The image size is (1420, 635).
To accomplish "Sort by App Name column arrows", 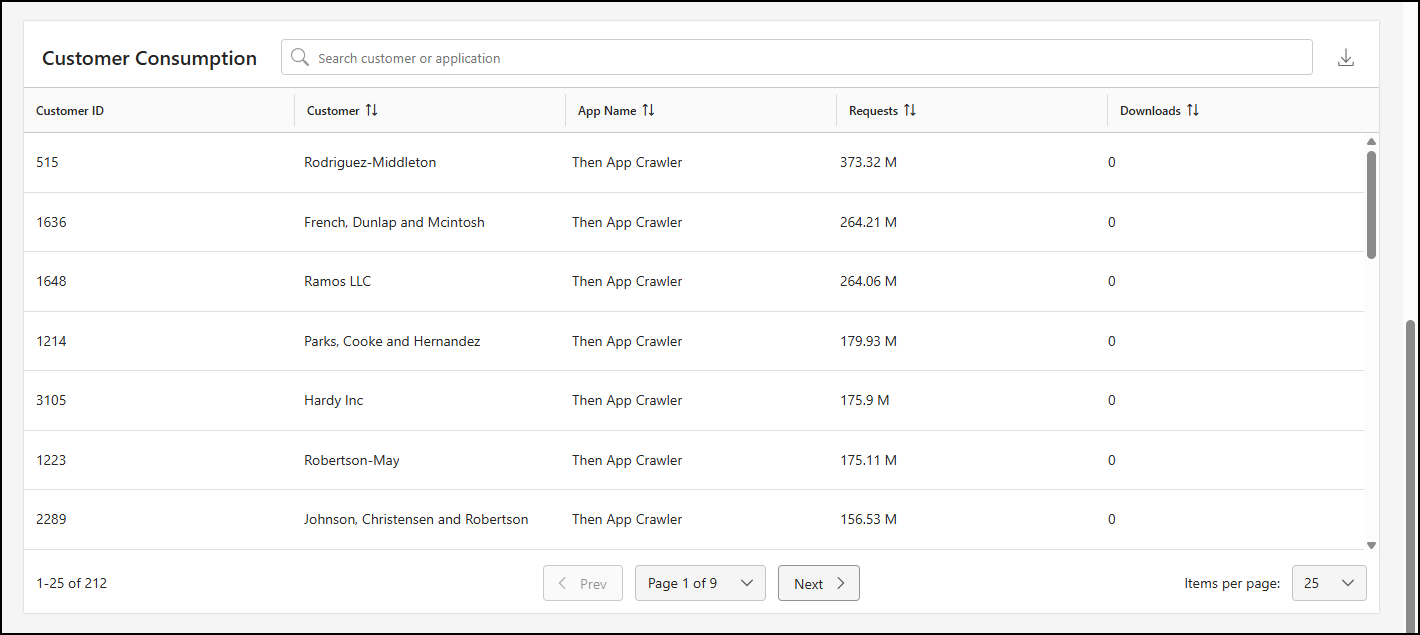I will pos(648,110).
